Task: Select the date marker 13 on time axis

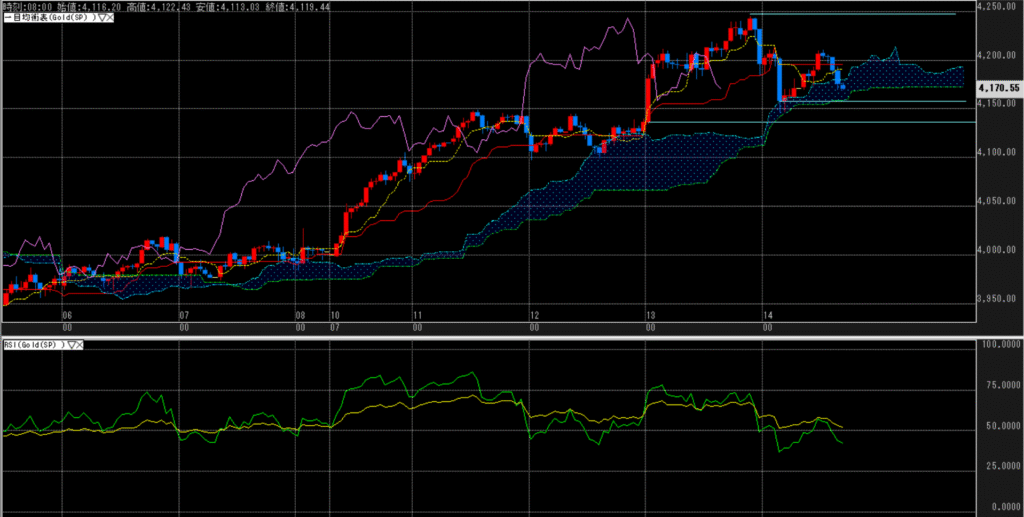Action: pyautogui.click(x=649, y=314)
